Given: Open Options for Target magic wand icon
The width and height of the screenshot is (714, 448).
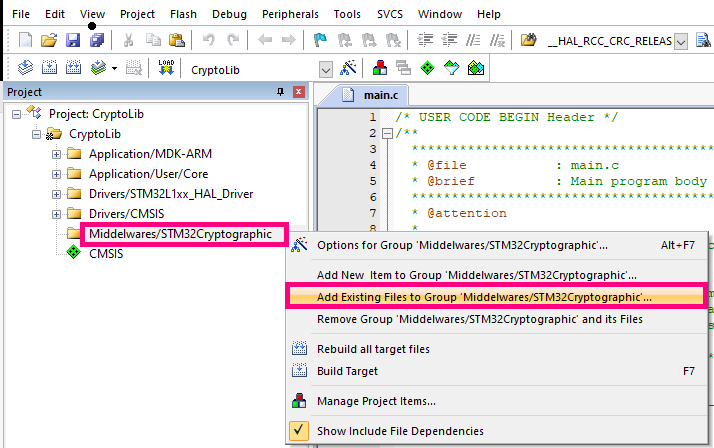Looking at the screenshot, I should (x=348, y=68).
